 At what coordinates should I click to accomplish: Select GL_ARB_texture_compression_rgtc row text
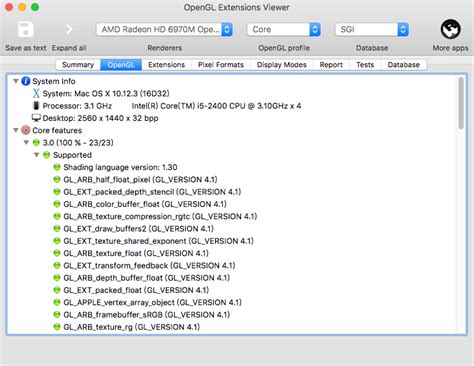(x=160, y=216)
